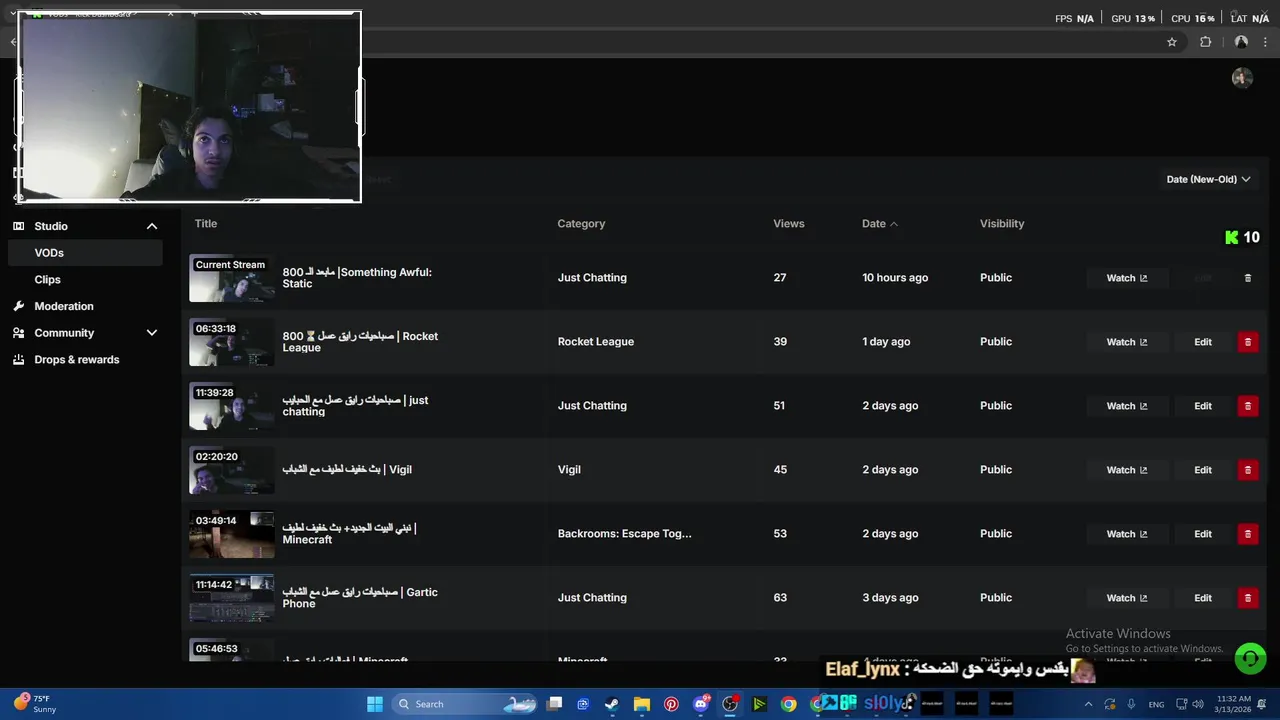Watch the Backrooms VOD
Image resolution: width=1280 pixels, height=720 pixels.
tap(1126, 534)
